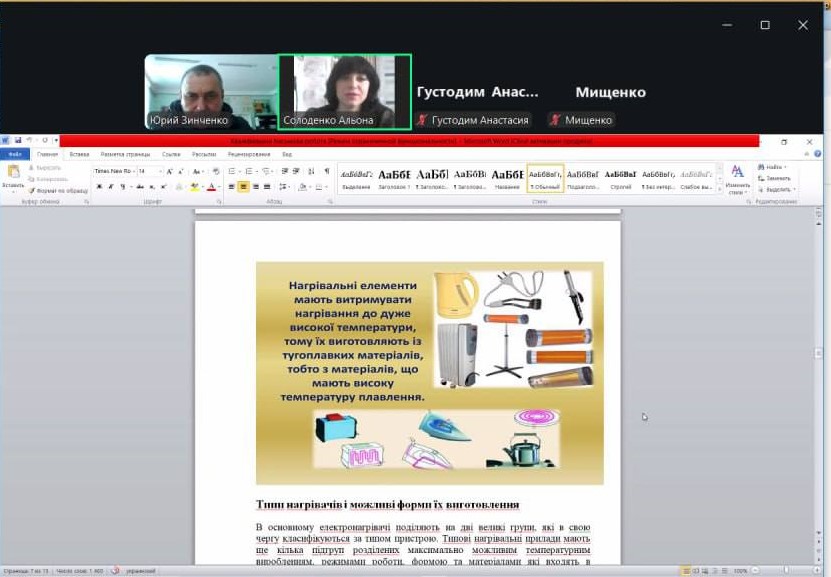Apply the Обычный style from styles gallery
The height and width of the screenshot is (577, 831).
pyautogui.click(x=545, y=177)
